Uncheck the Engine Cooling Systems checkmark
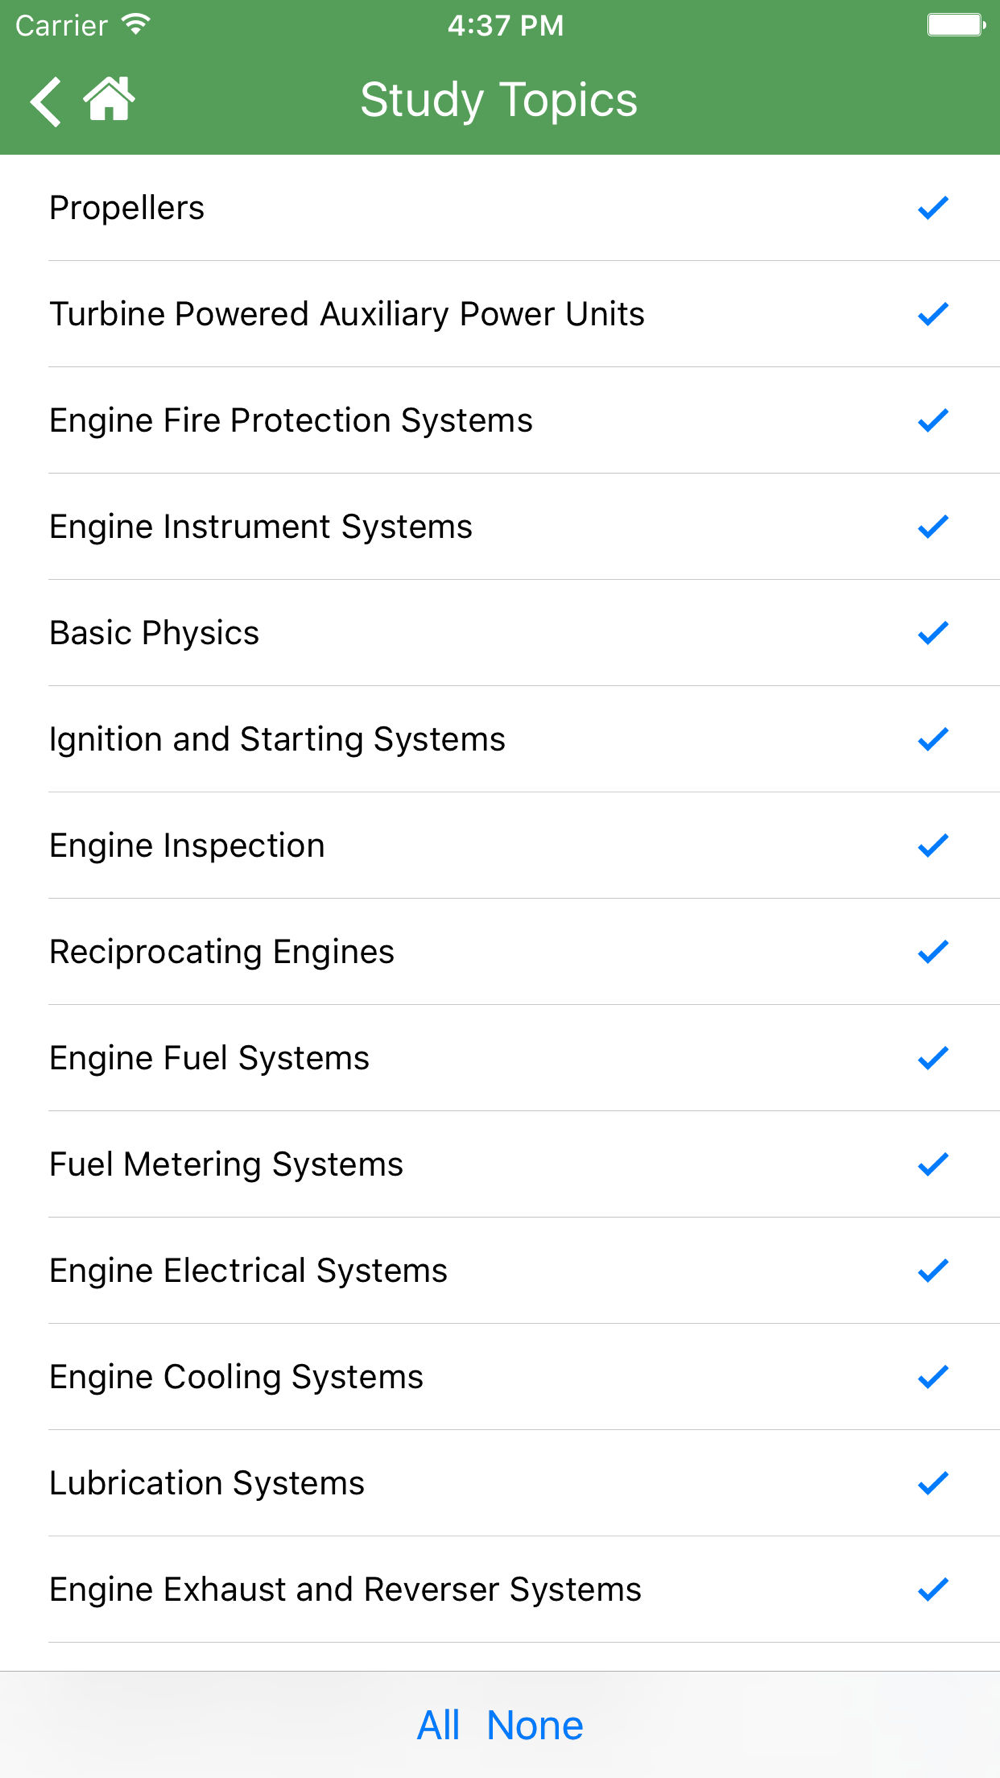Image resolution: width=1000 pixels, height=1778 pixels. (933, 1377)
